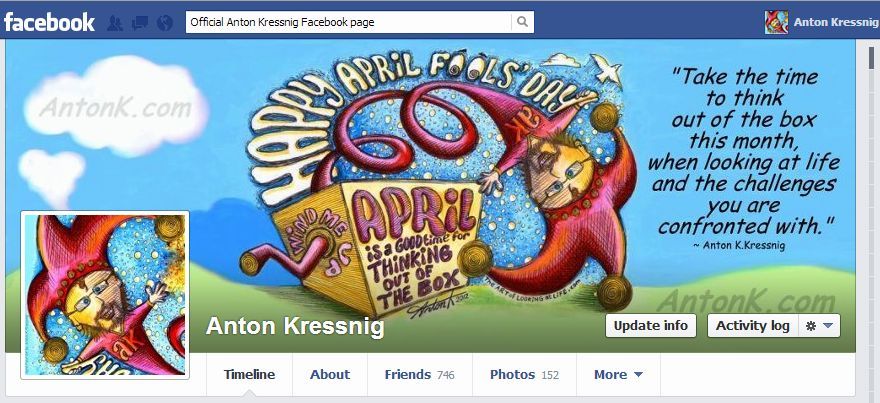This screenshot has height=403, width=880.
Task: Open the About tab
Action: click(x=330, y=374)
